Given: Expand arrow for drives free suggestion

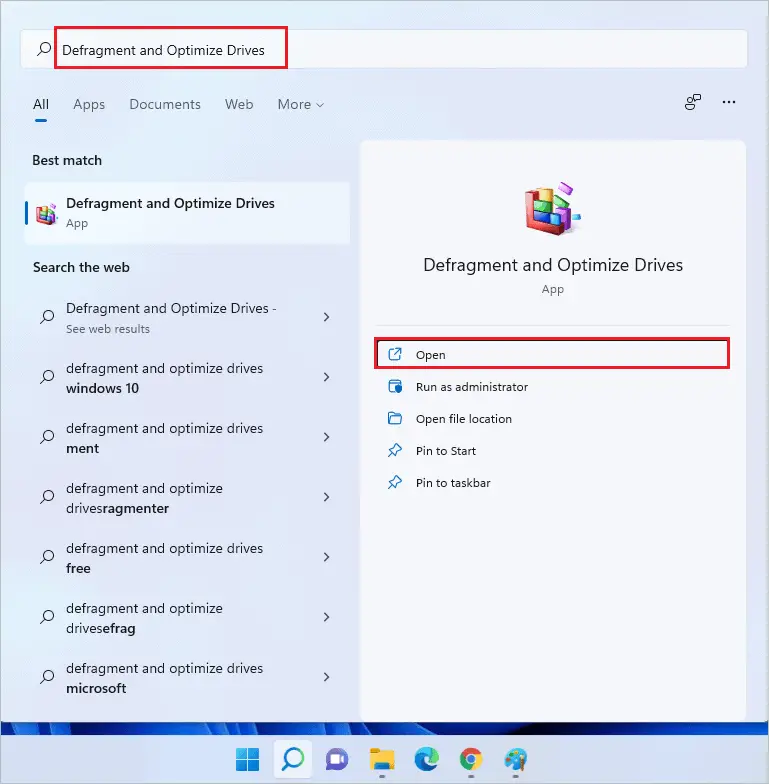Looking at the screenshot, I should pyautogui.click(x=326, y=557).
